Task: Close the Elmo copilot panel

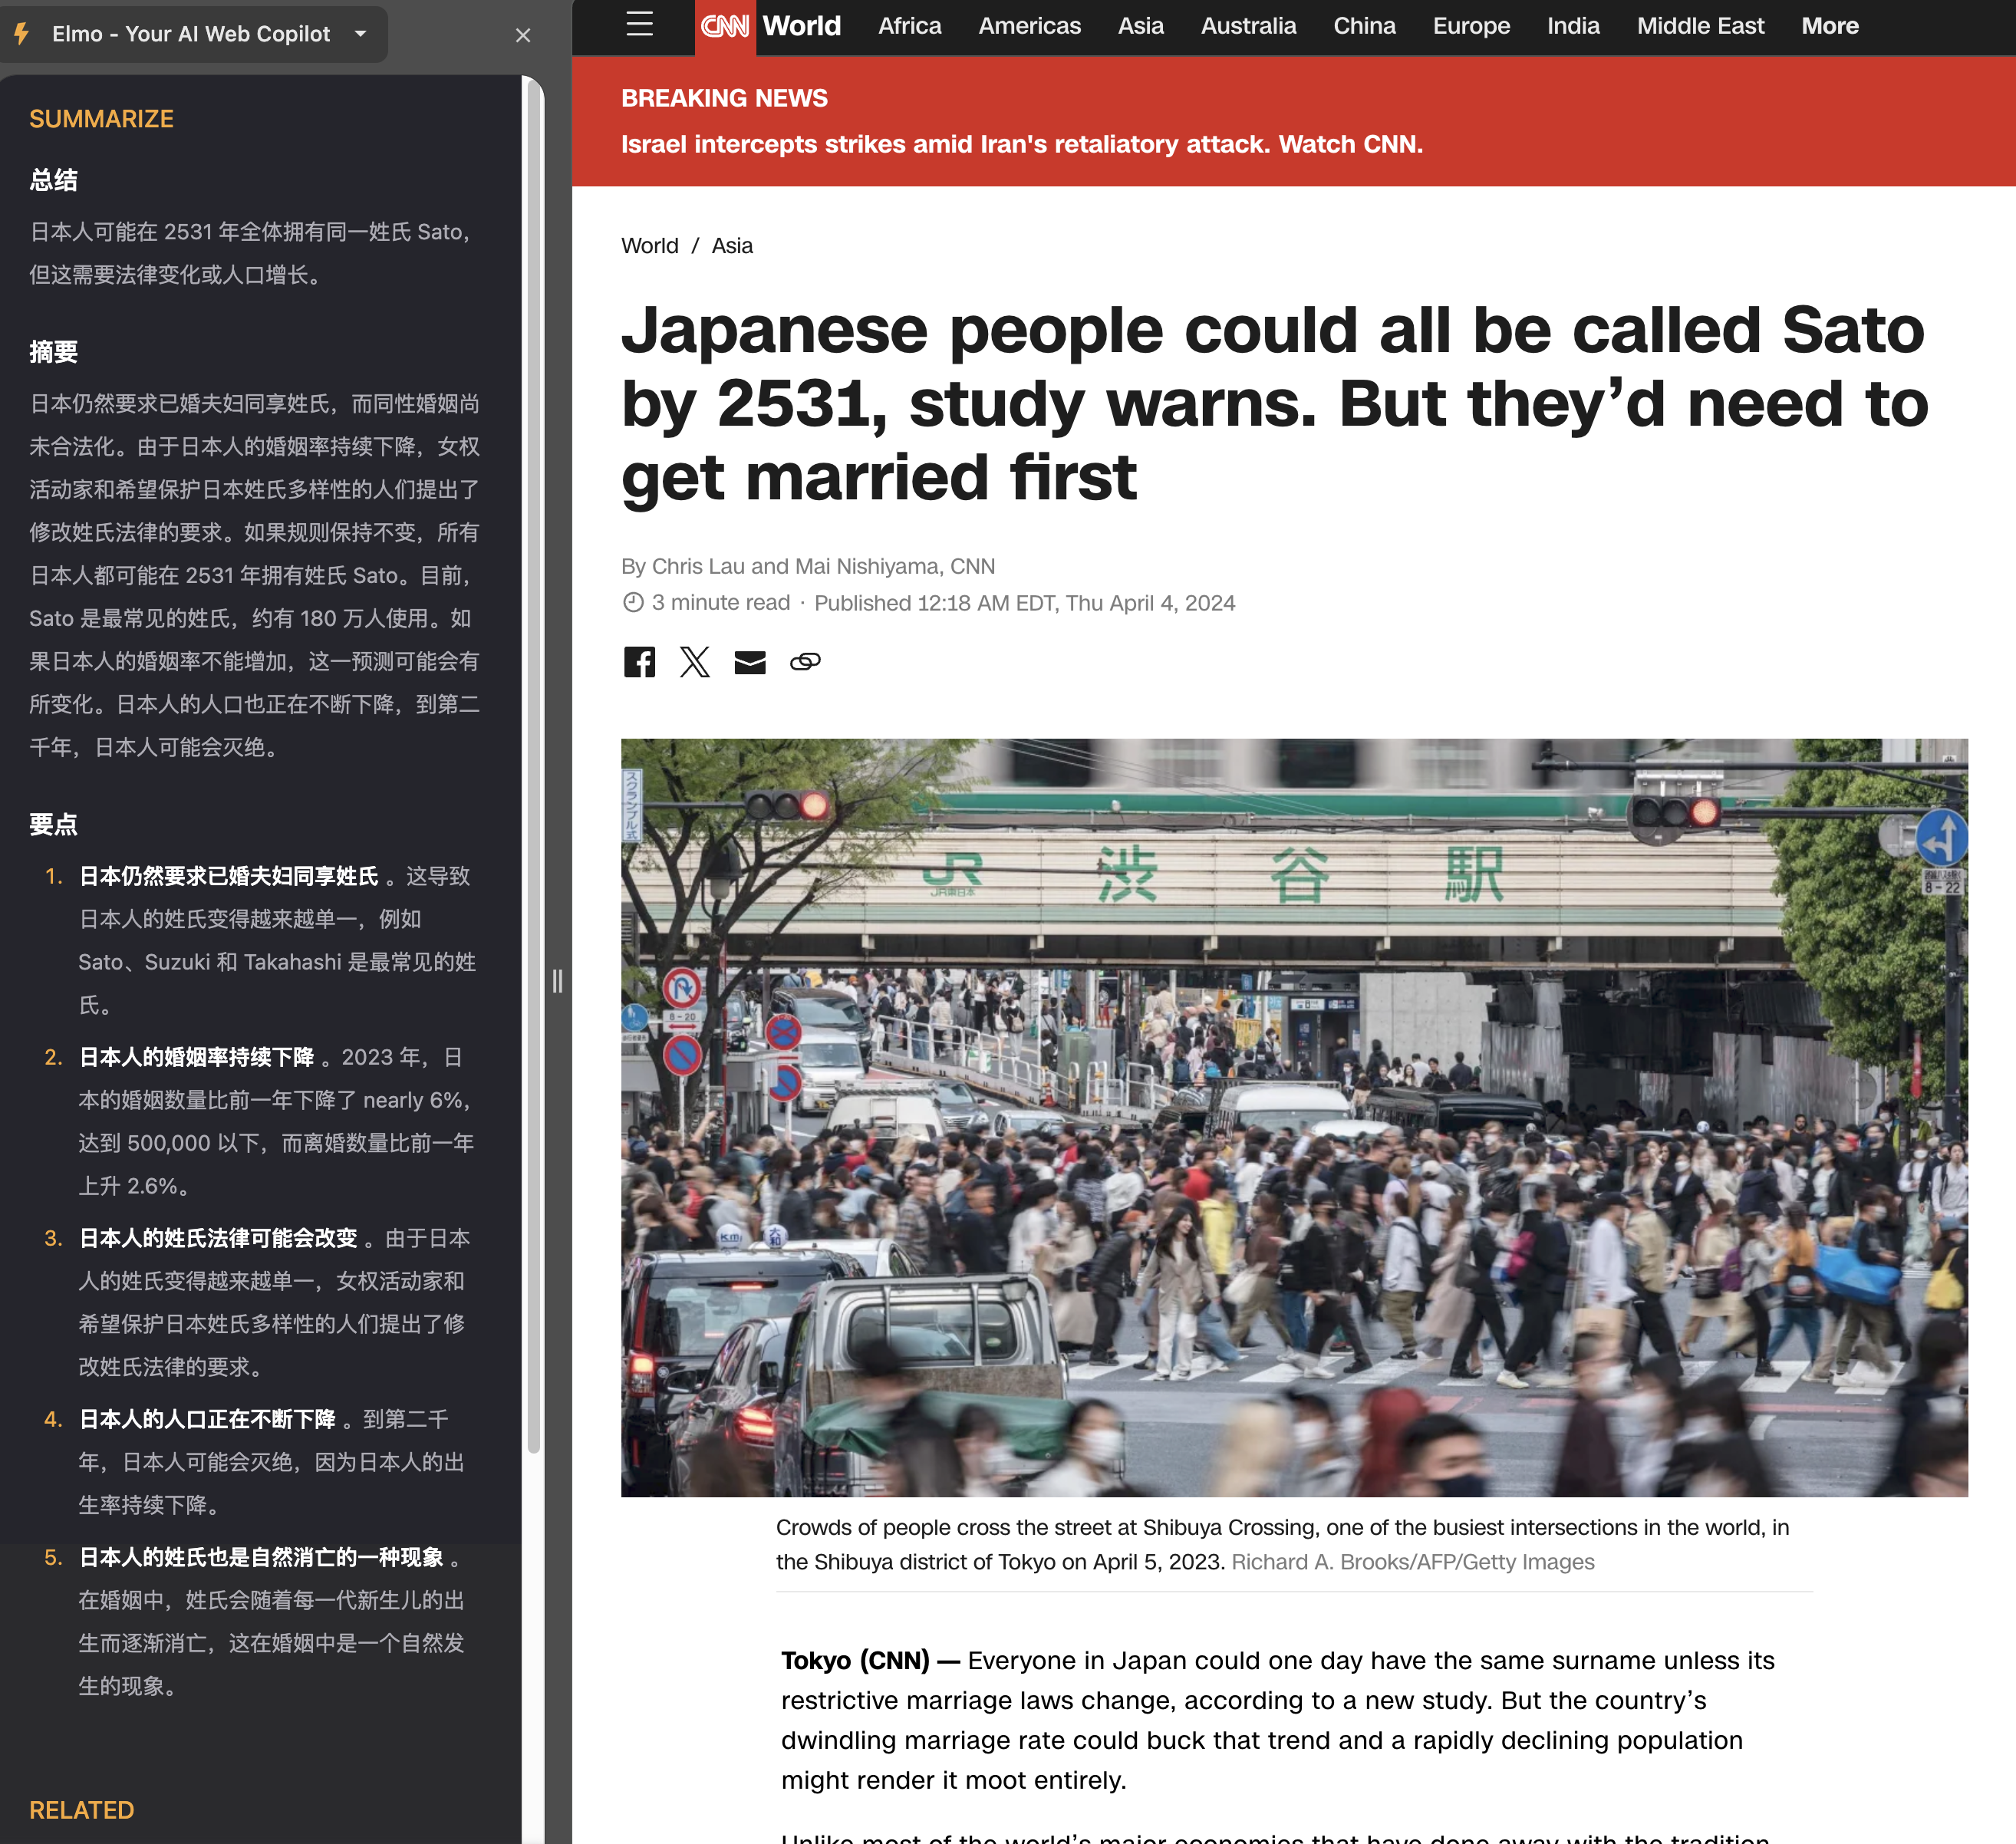Action: (522, 35)
